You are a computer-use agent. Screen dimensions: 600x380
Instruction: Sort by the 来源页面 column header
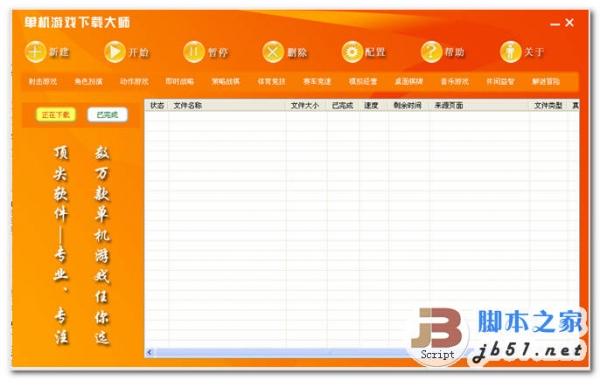pos(479,105)
